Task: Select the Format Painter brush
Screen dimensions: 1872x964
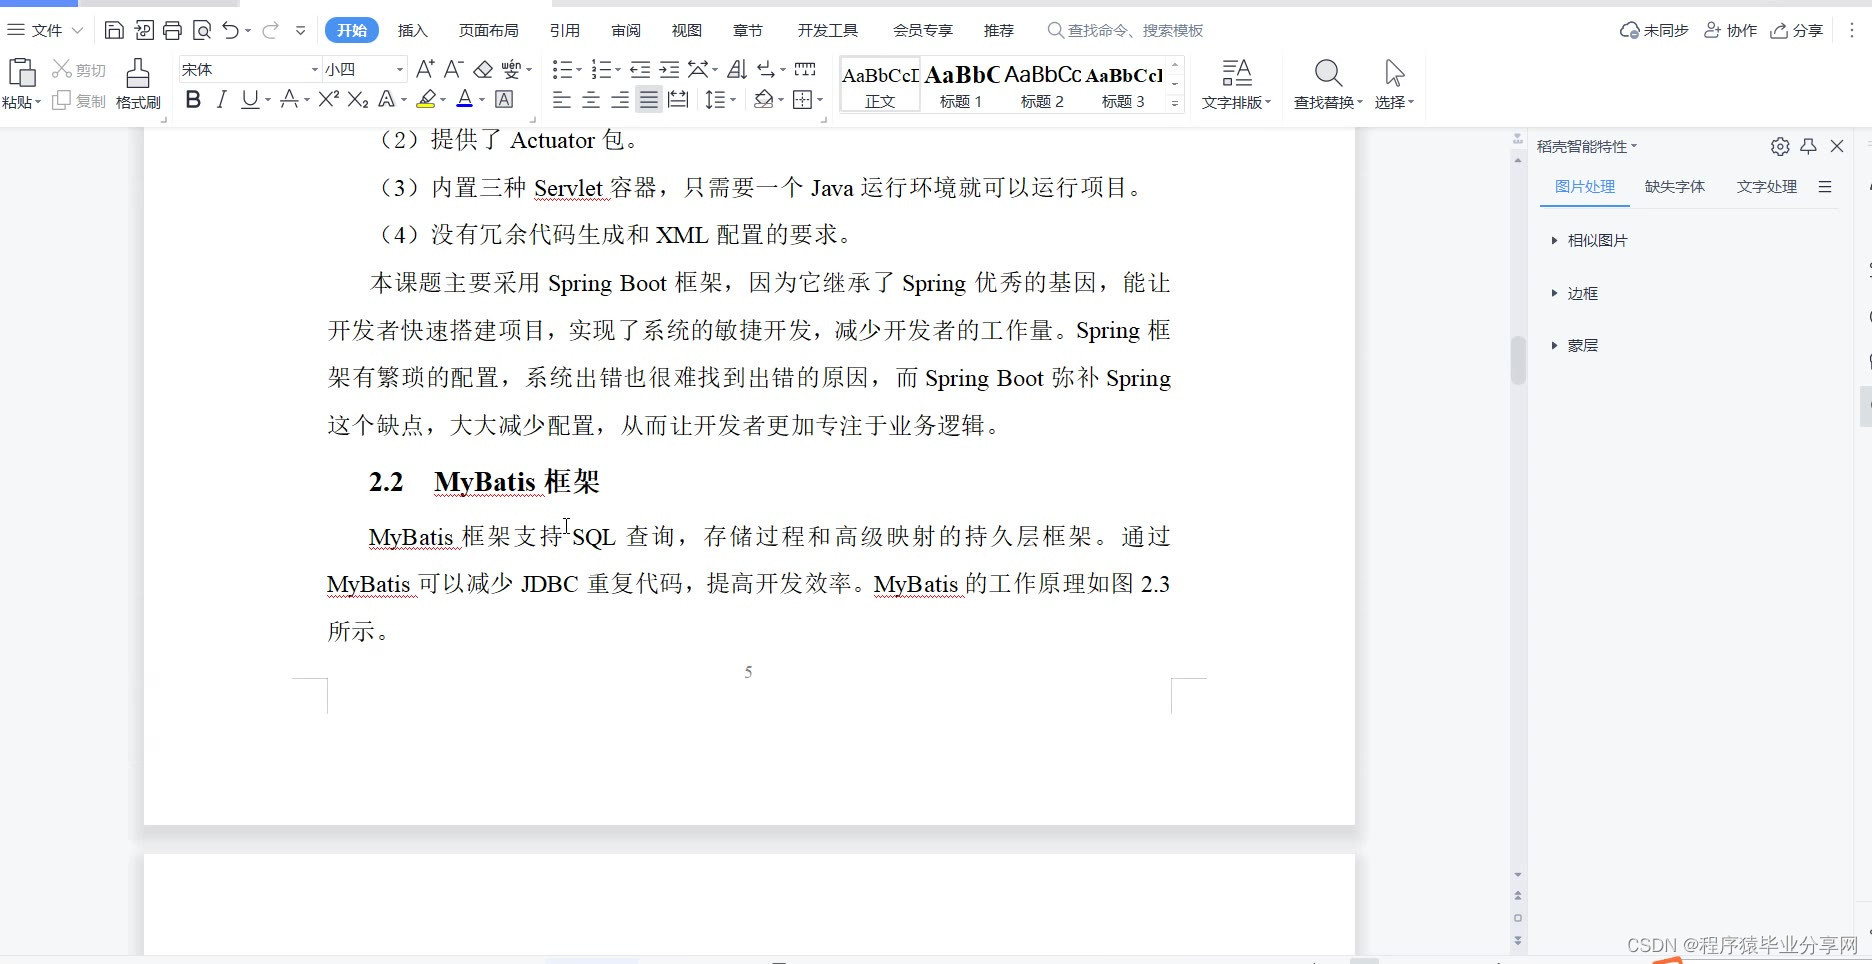Action: pyautogui.click(x=138, y=73)
